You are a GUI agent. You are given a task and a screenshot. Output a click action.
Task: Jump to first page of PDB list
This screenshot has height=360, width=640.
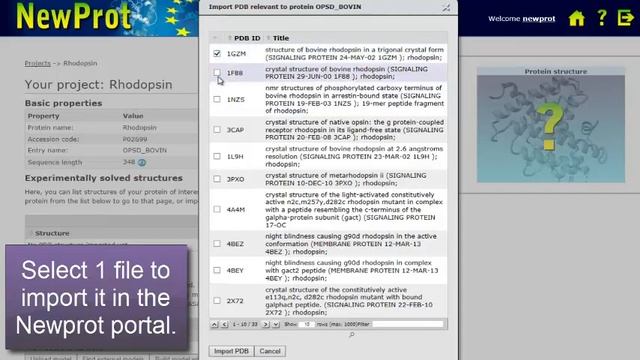[x=214, y=324]
